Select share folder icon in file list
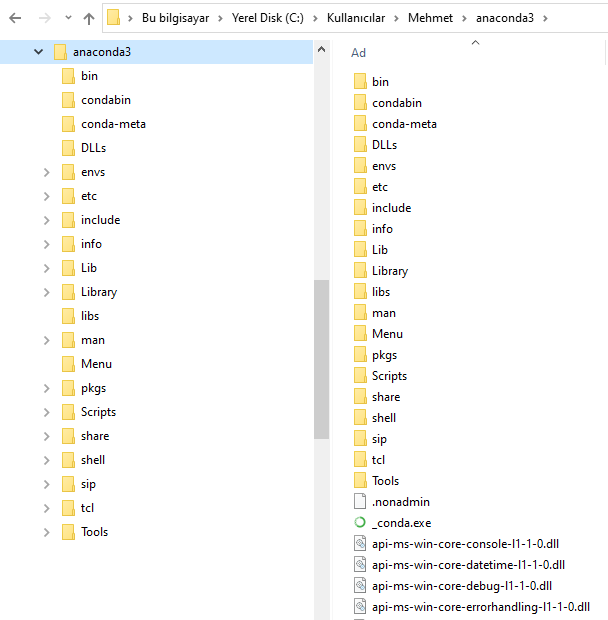The height and width of the screenshot is (620, 608). click(x=360, y=396)
